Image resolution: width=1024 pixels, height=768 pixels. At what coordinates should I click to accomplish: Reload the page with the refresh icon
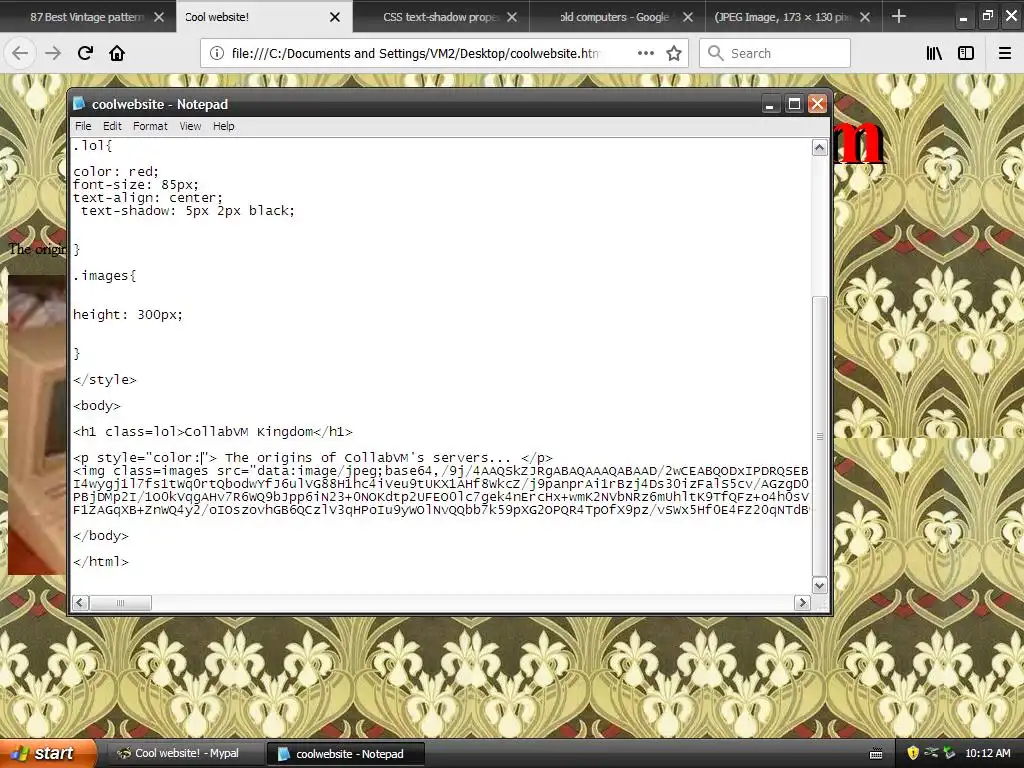coord(85,53)
